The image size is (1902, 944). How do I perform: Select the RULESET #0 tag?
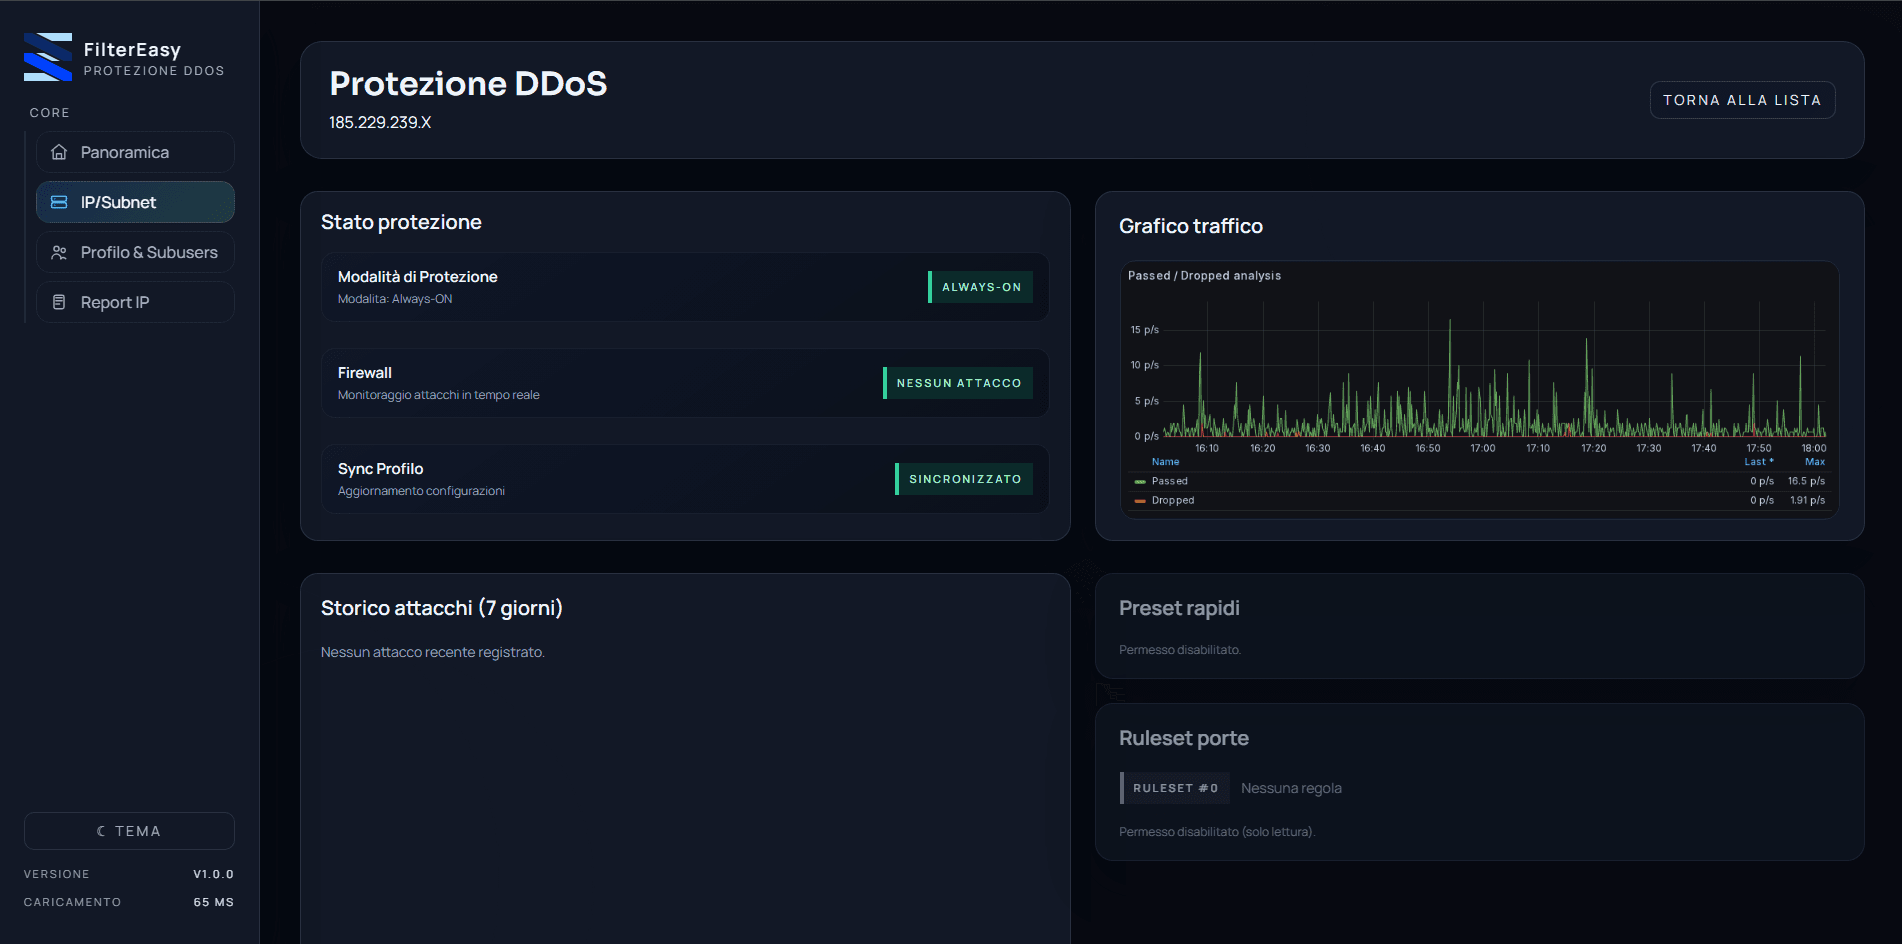pyautogui.click(x=1175, y=788)
